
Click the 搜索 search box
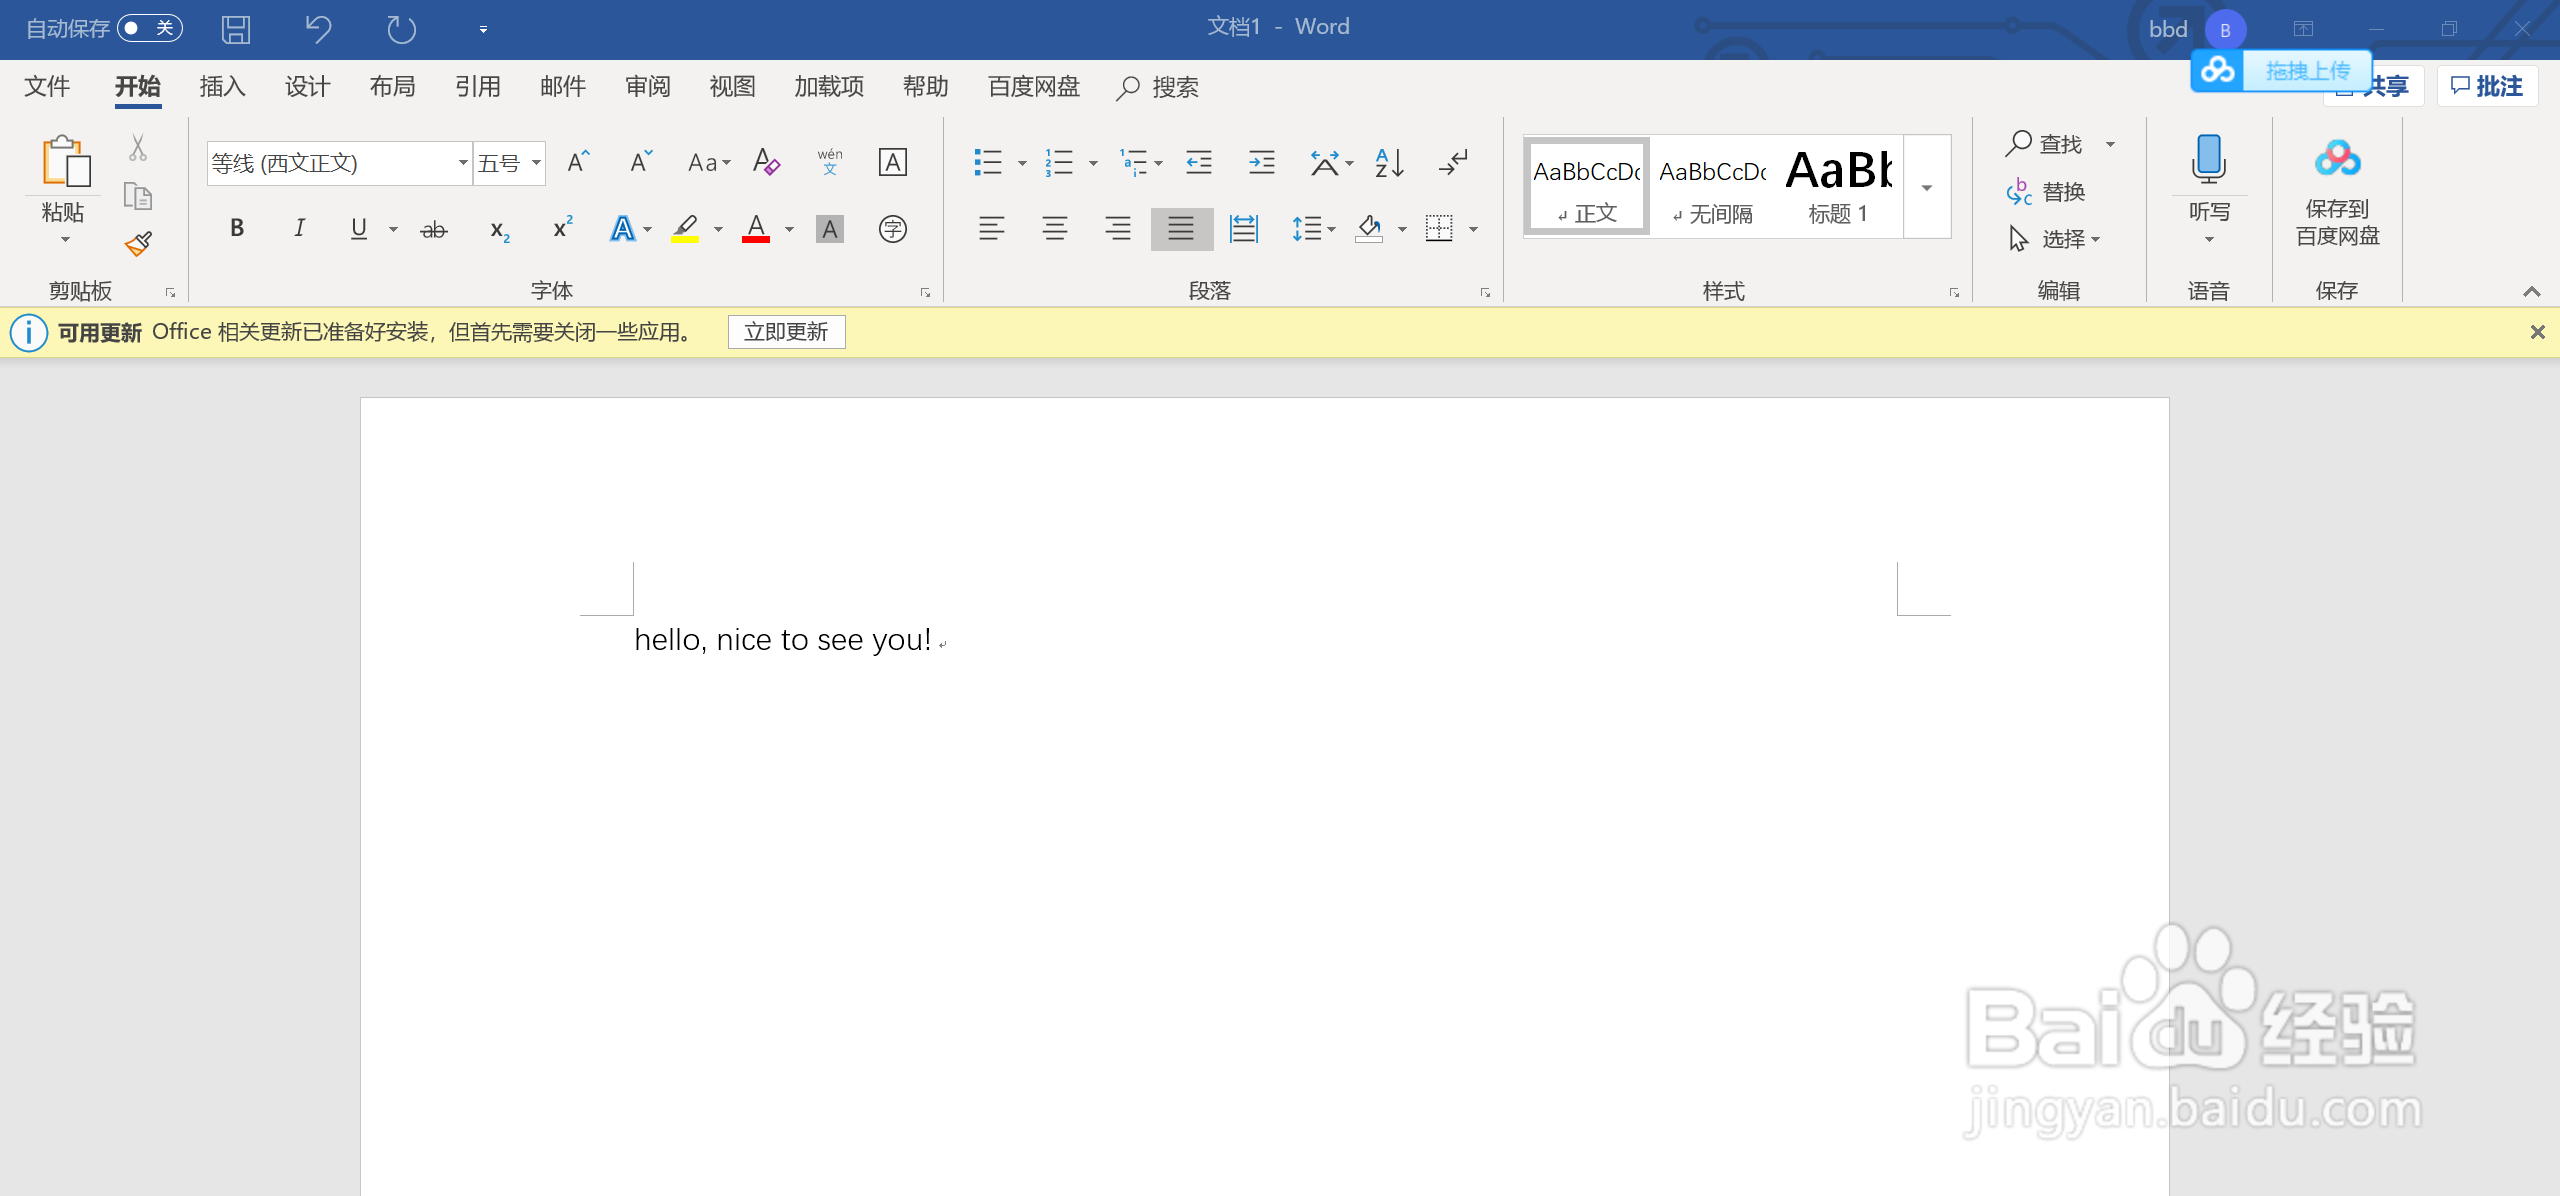[x=1158, y=87]
